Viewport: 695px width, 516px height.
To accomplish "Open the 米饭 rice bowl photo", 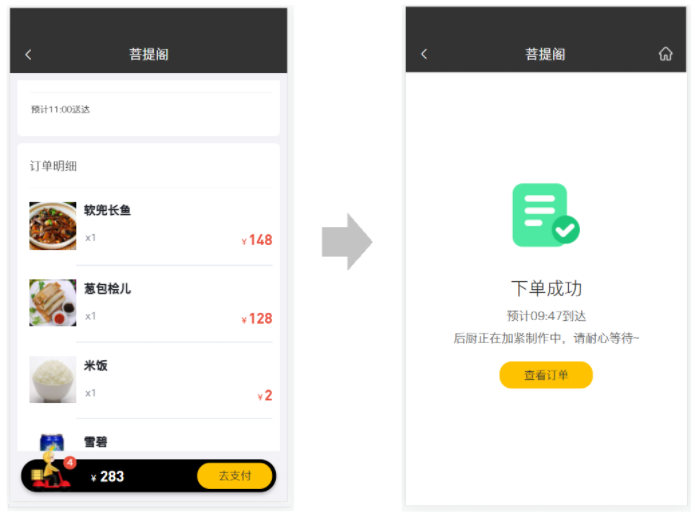I will (x=53, y=379).
